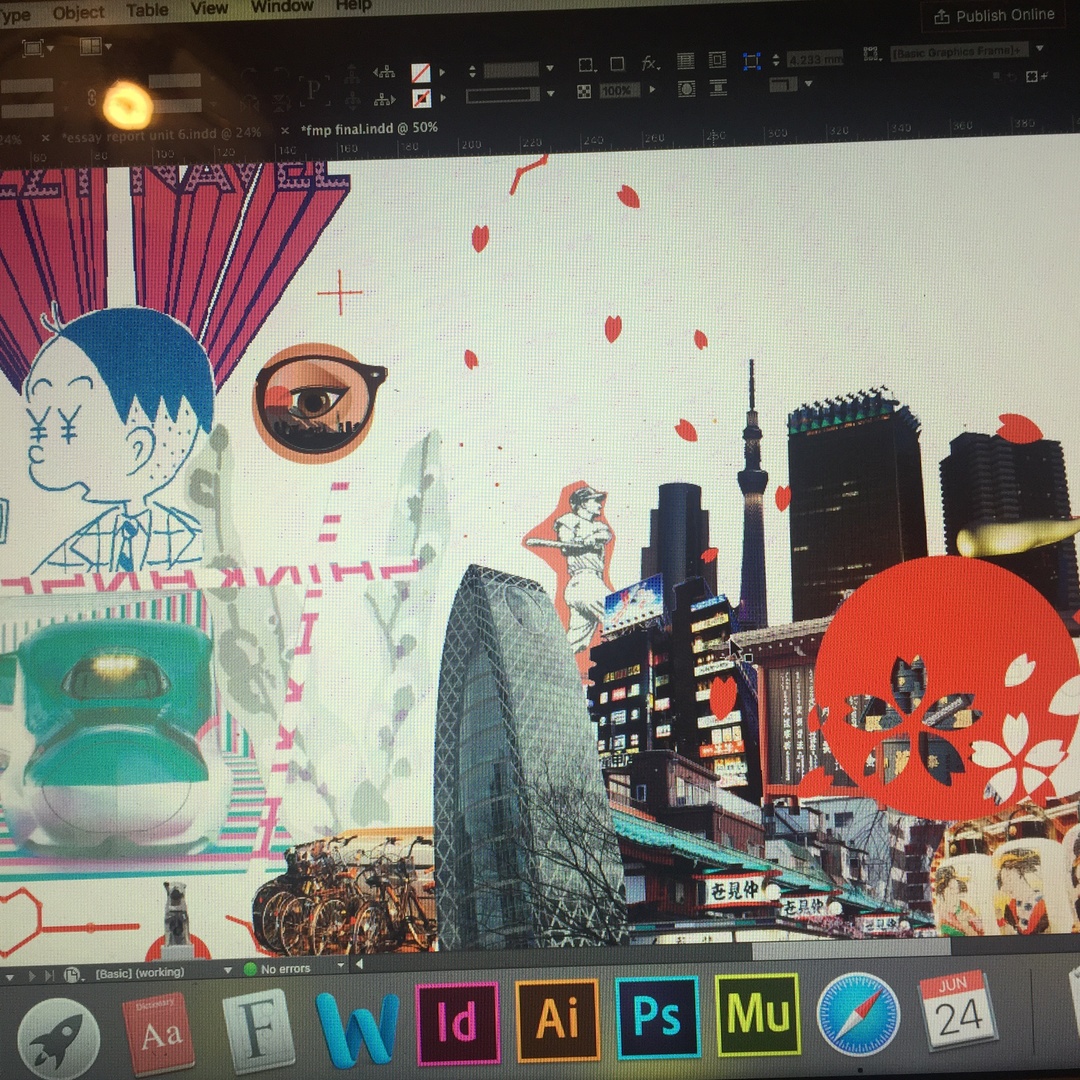Viewport: 1080px width, 1080px height.
Task: Open the corner shape dropdown arrow
Action: point(808,83)
